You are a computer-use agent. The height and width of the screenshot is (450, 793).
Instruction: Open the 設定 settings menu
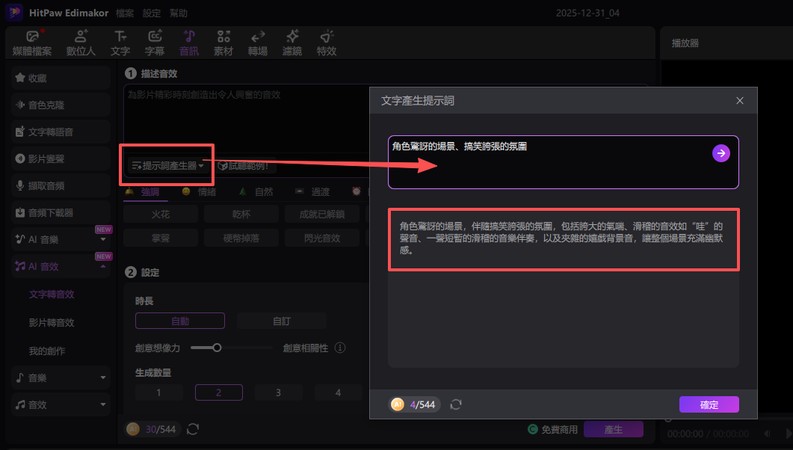(x=151, y=13)
